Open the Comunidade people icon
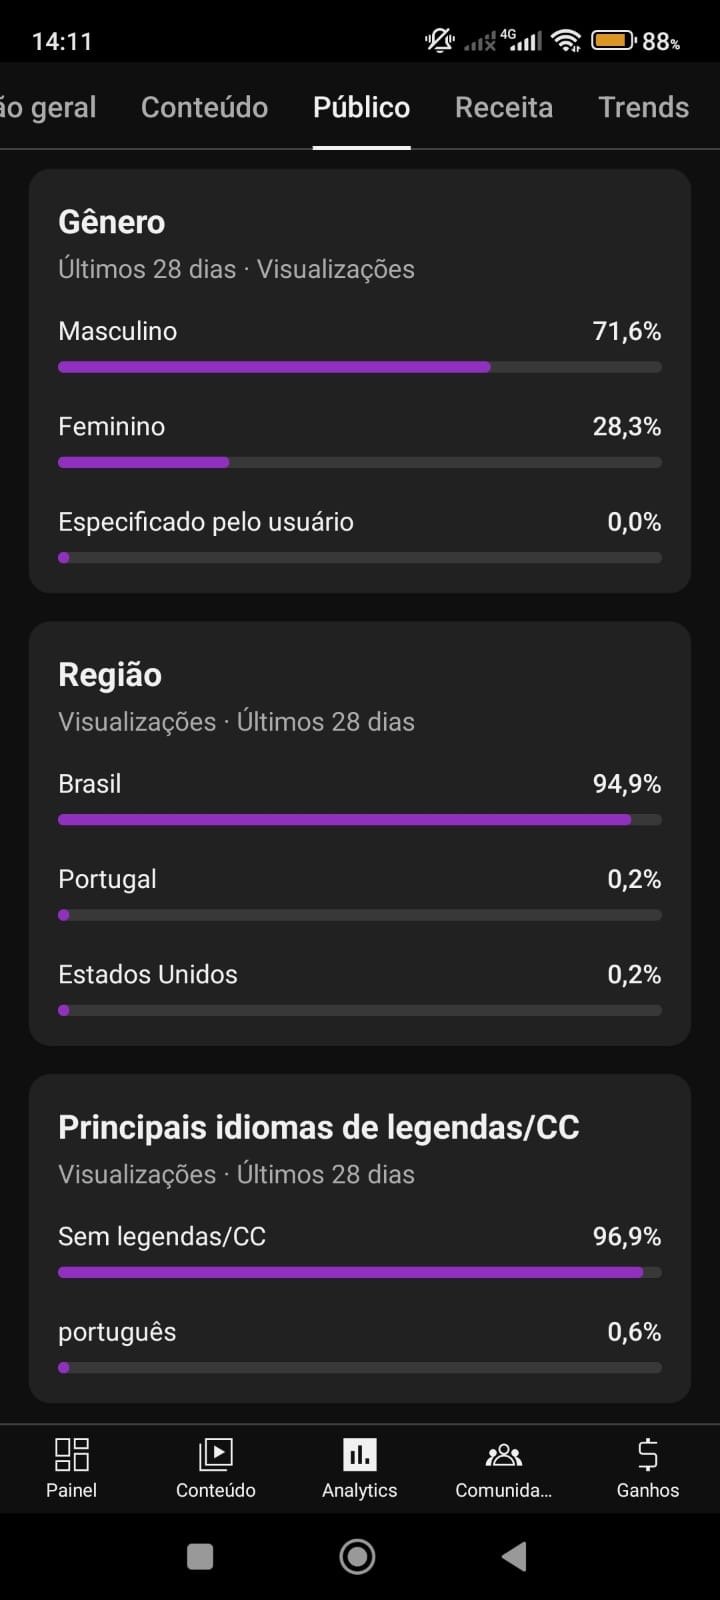Image resolution: width=720 pixels, height=1600 pixels. click(x=503, y=1455)
